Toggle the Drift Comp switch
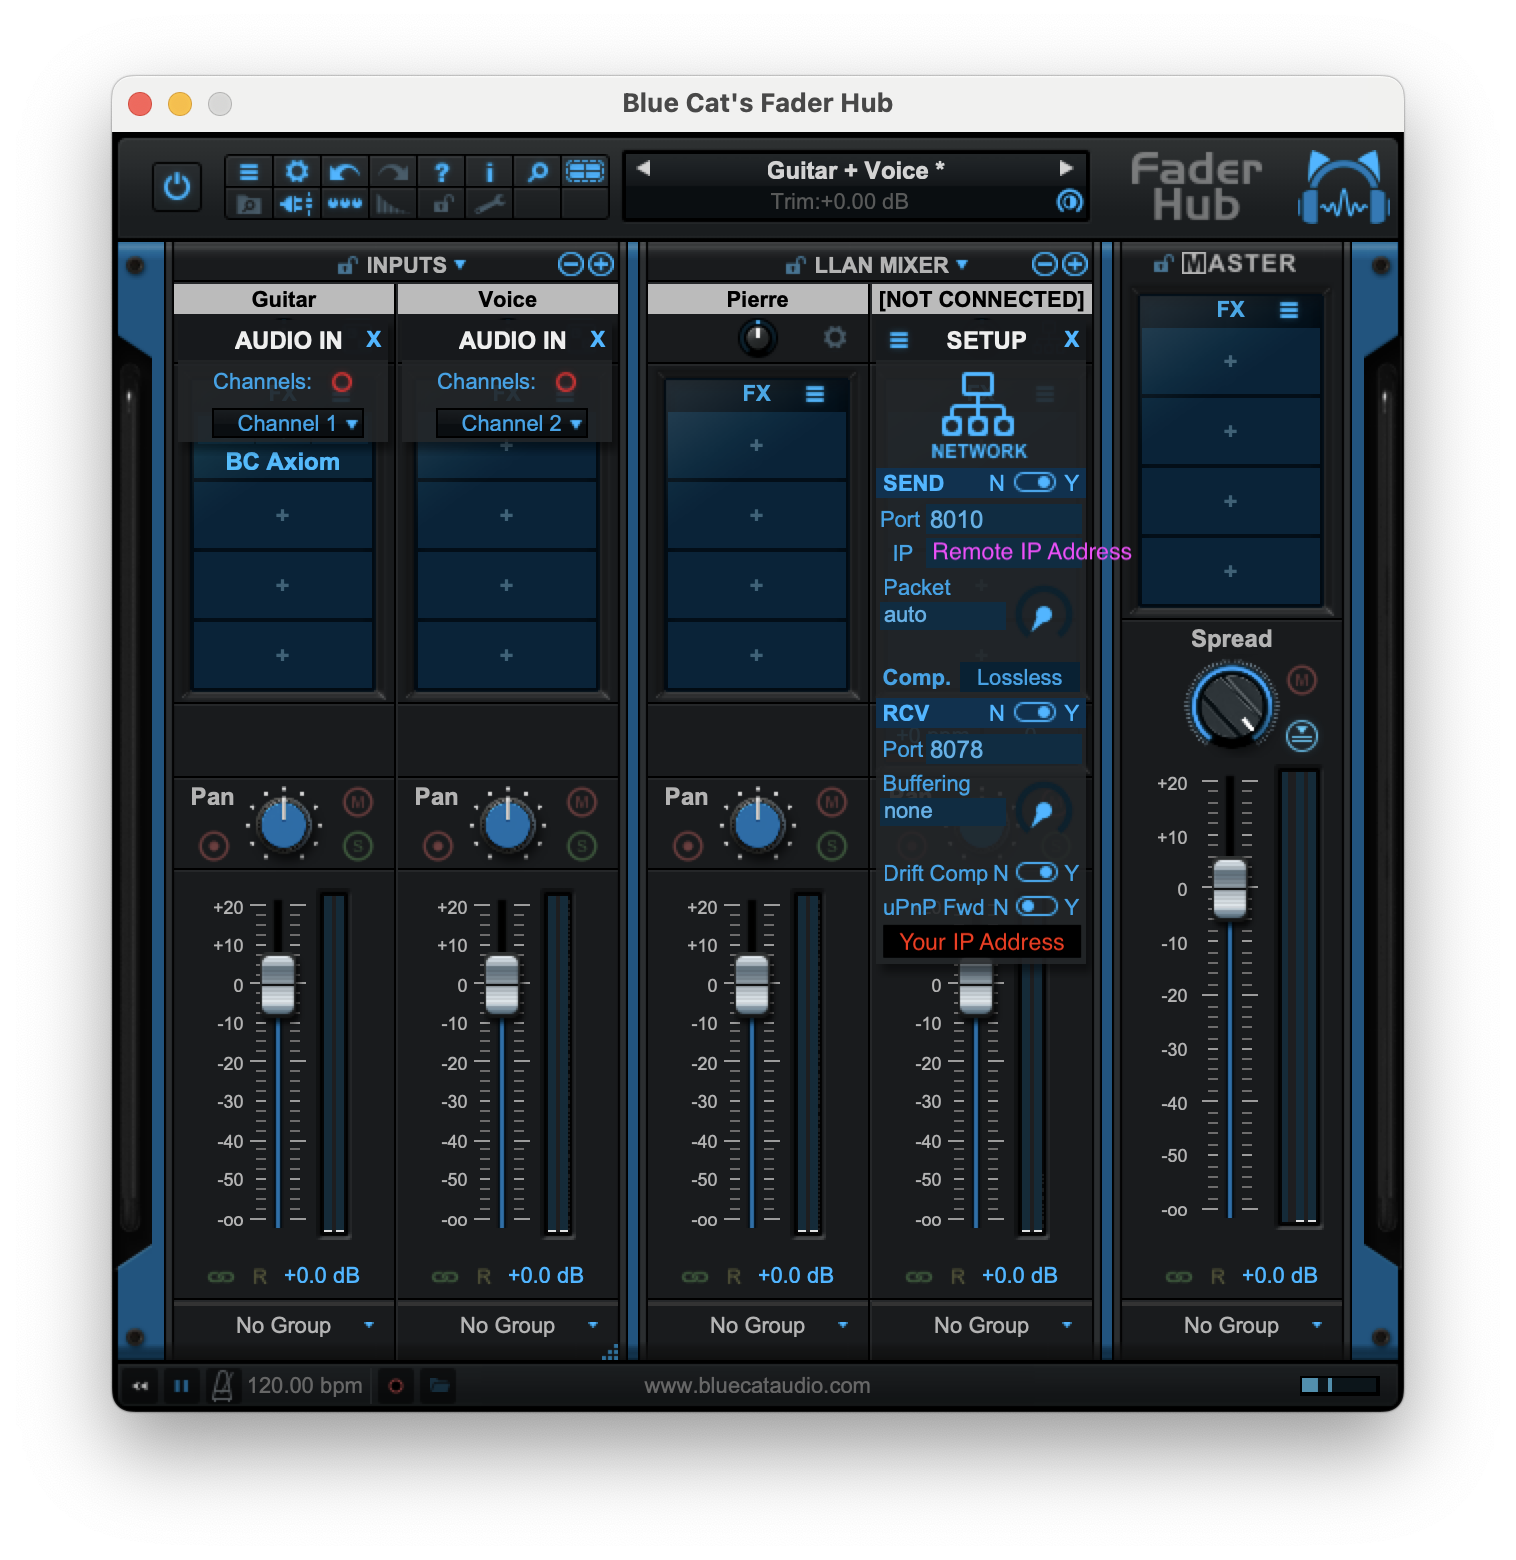 point(1037,872)
